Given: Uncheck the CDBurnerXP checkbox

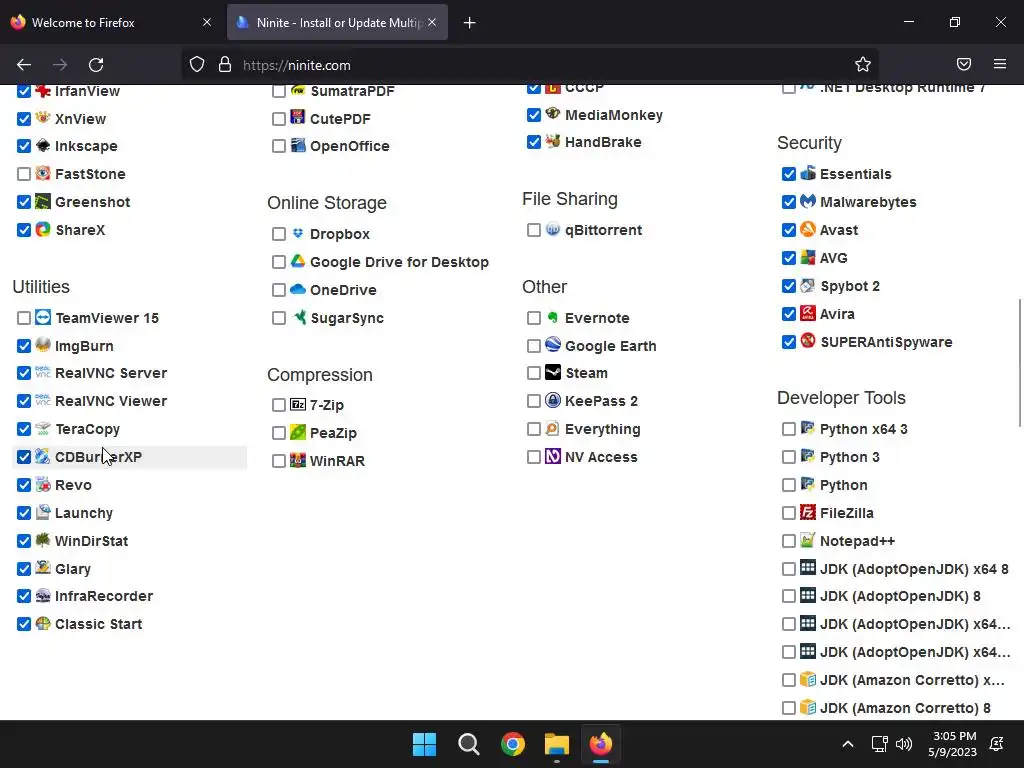Looking at the screenshot, I should [24, 457].
